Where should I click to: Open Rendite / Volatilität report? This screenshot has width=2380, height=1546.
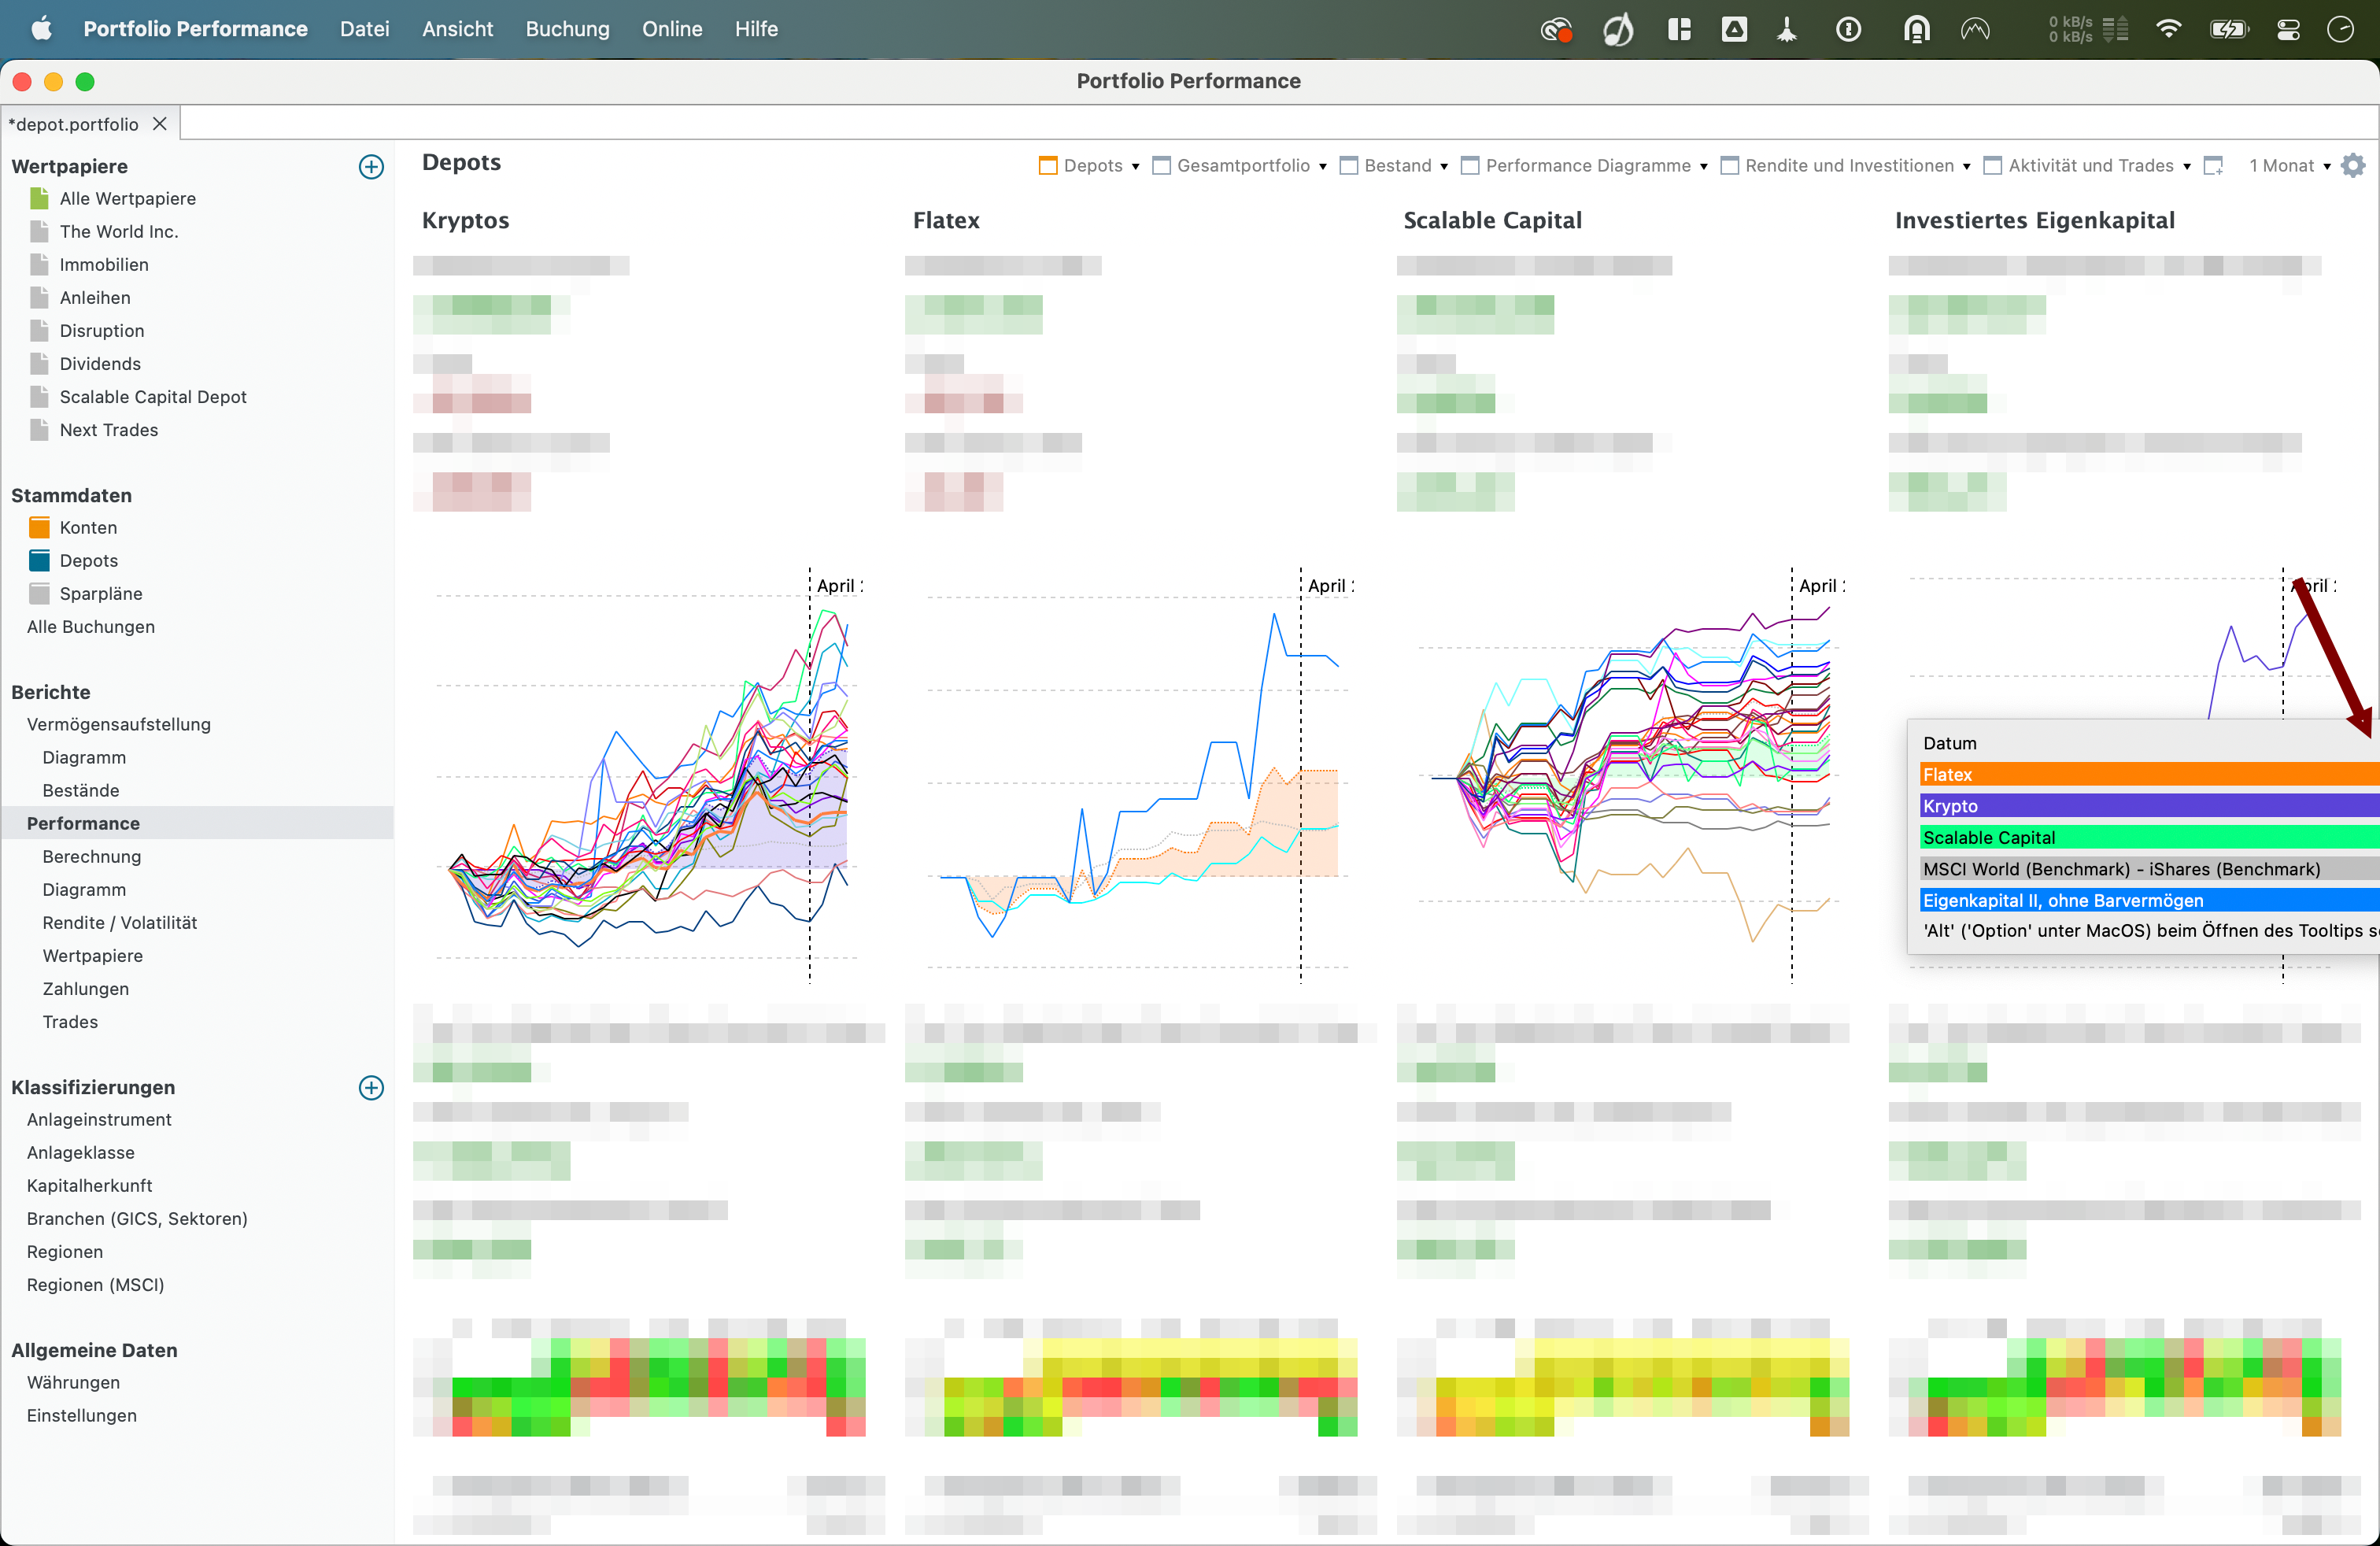tap(119, 922)
